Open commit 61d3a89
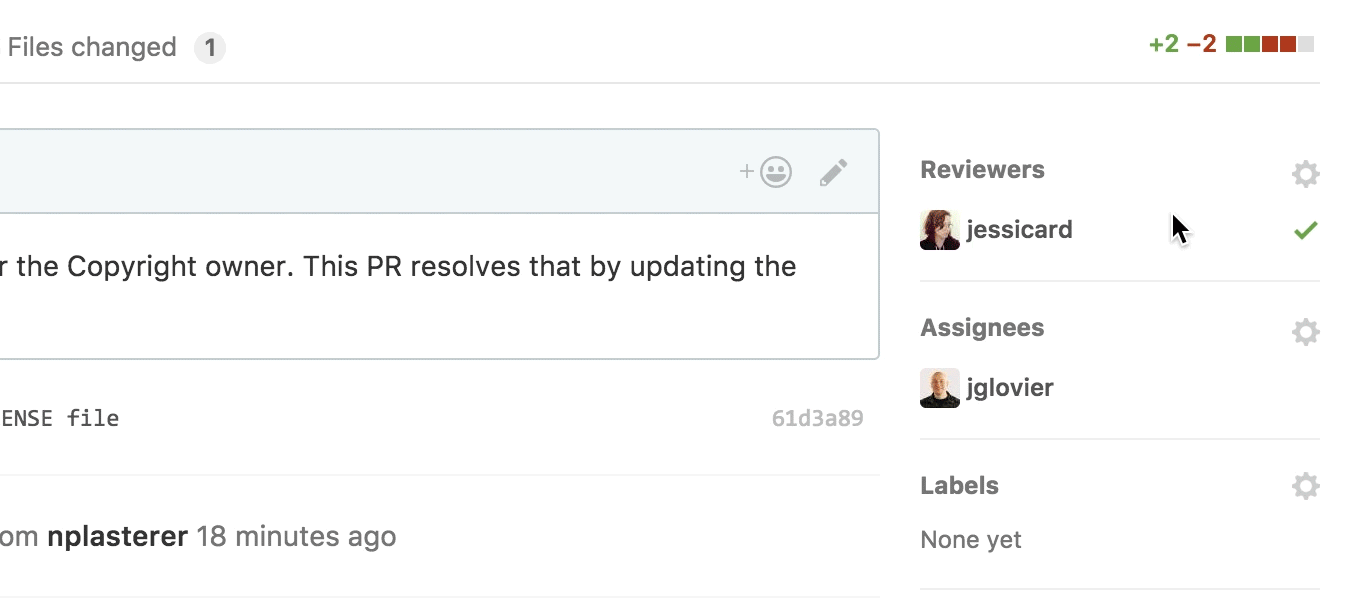The height and width of the screenshot is (600, 1354). 817,418
